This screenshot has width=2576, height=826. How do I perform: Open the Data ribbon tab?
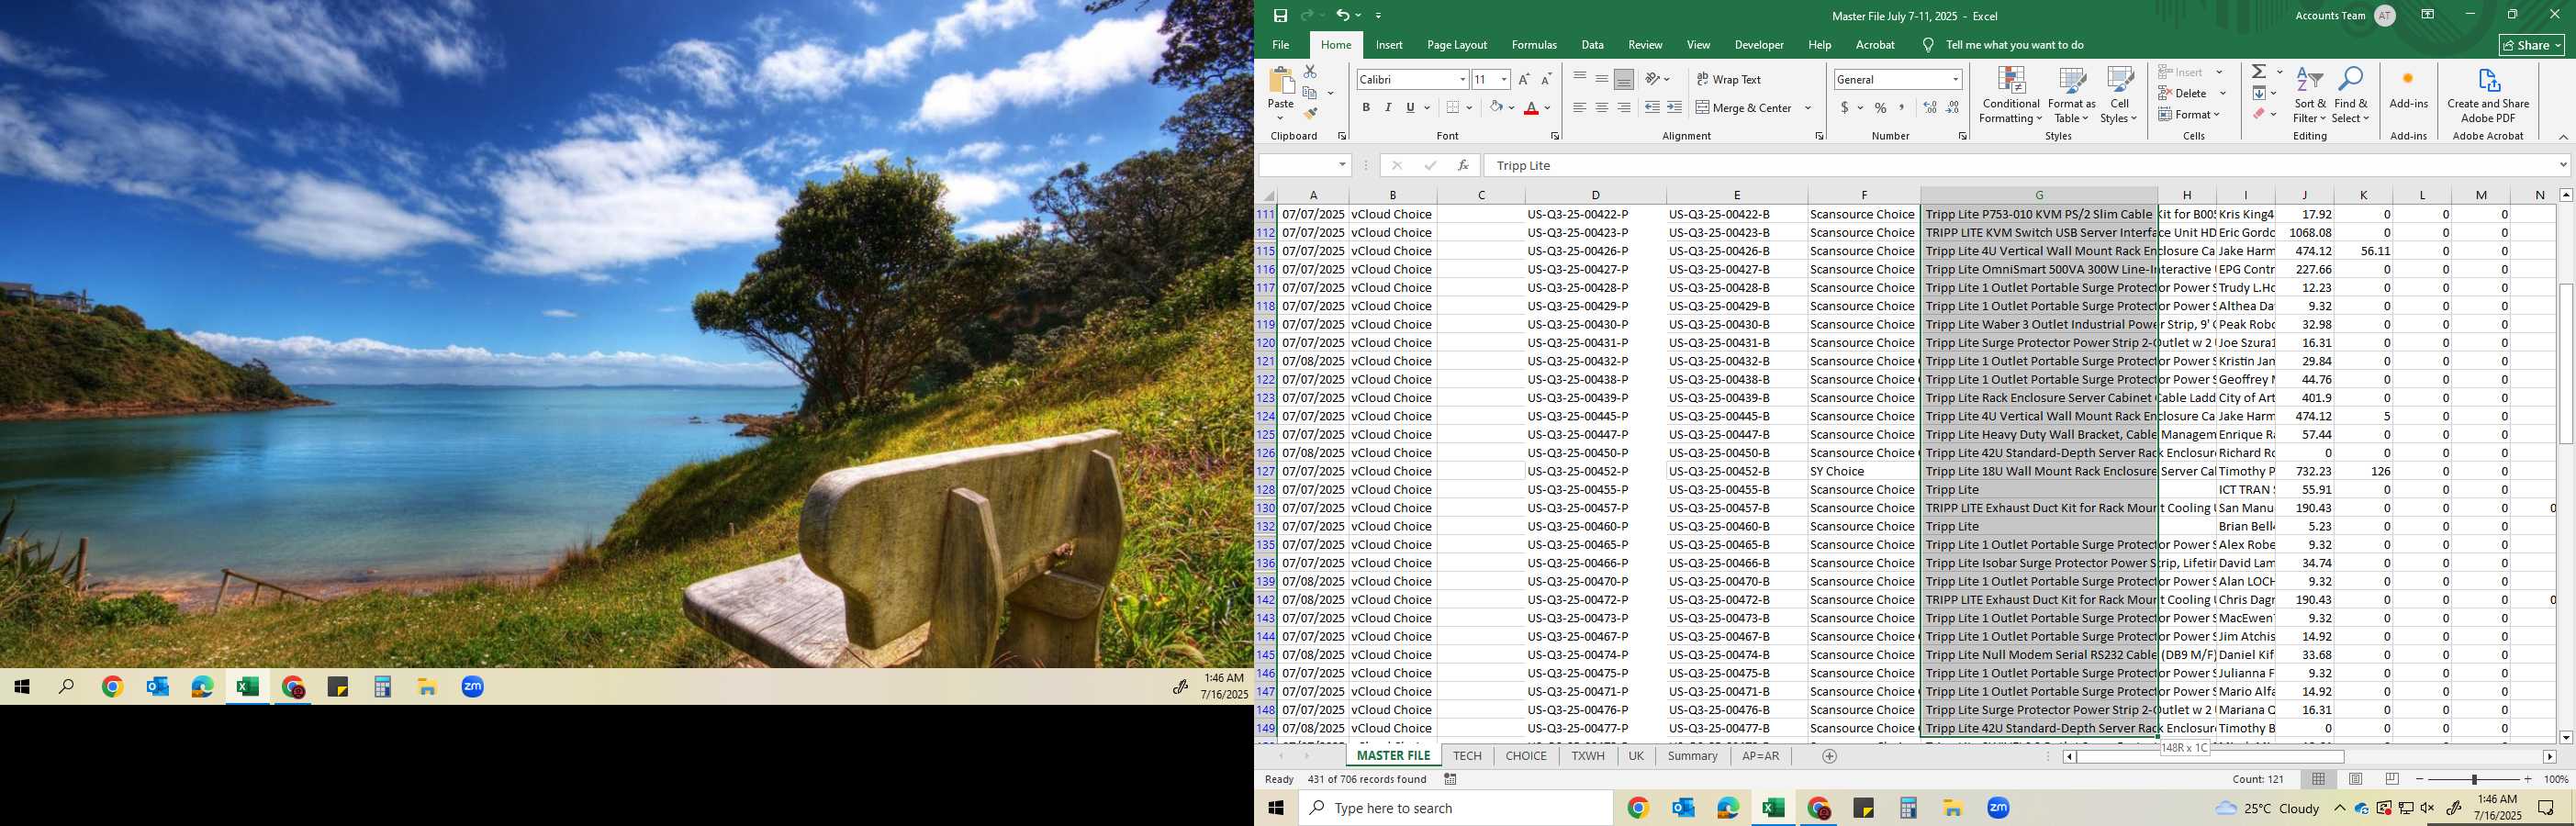tap(1593, 45)
